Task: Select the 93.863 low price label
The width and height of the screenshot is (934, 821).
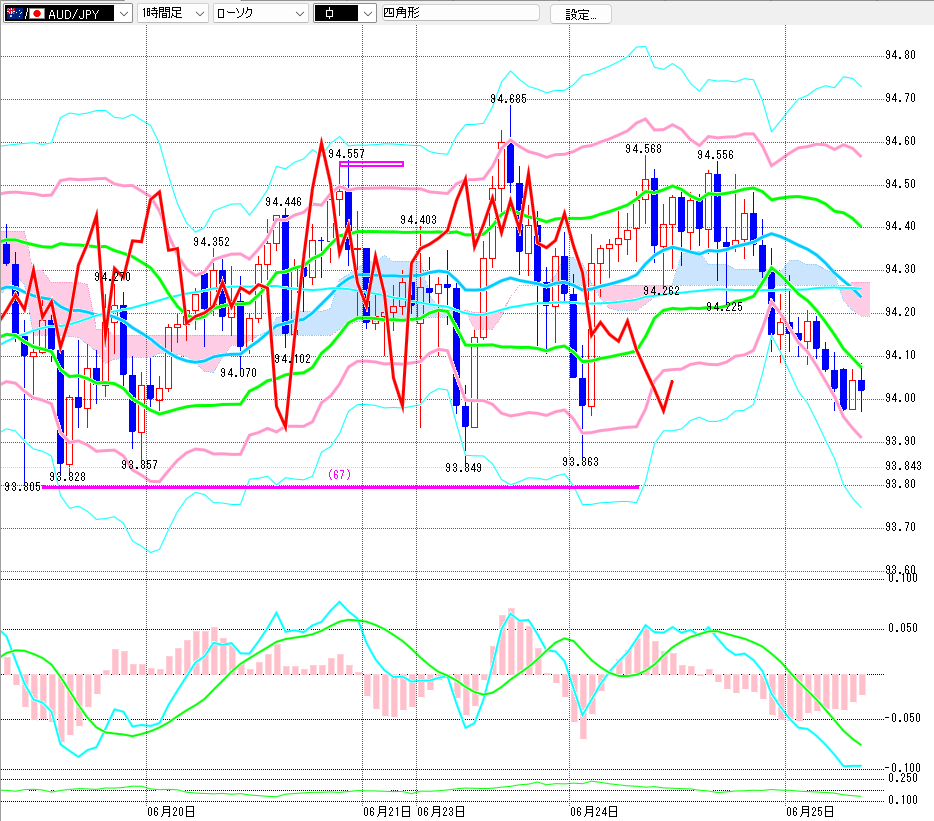Action: coord(580,462)
